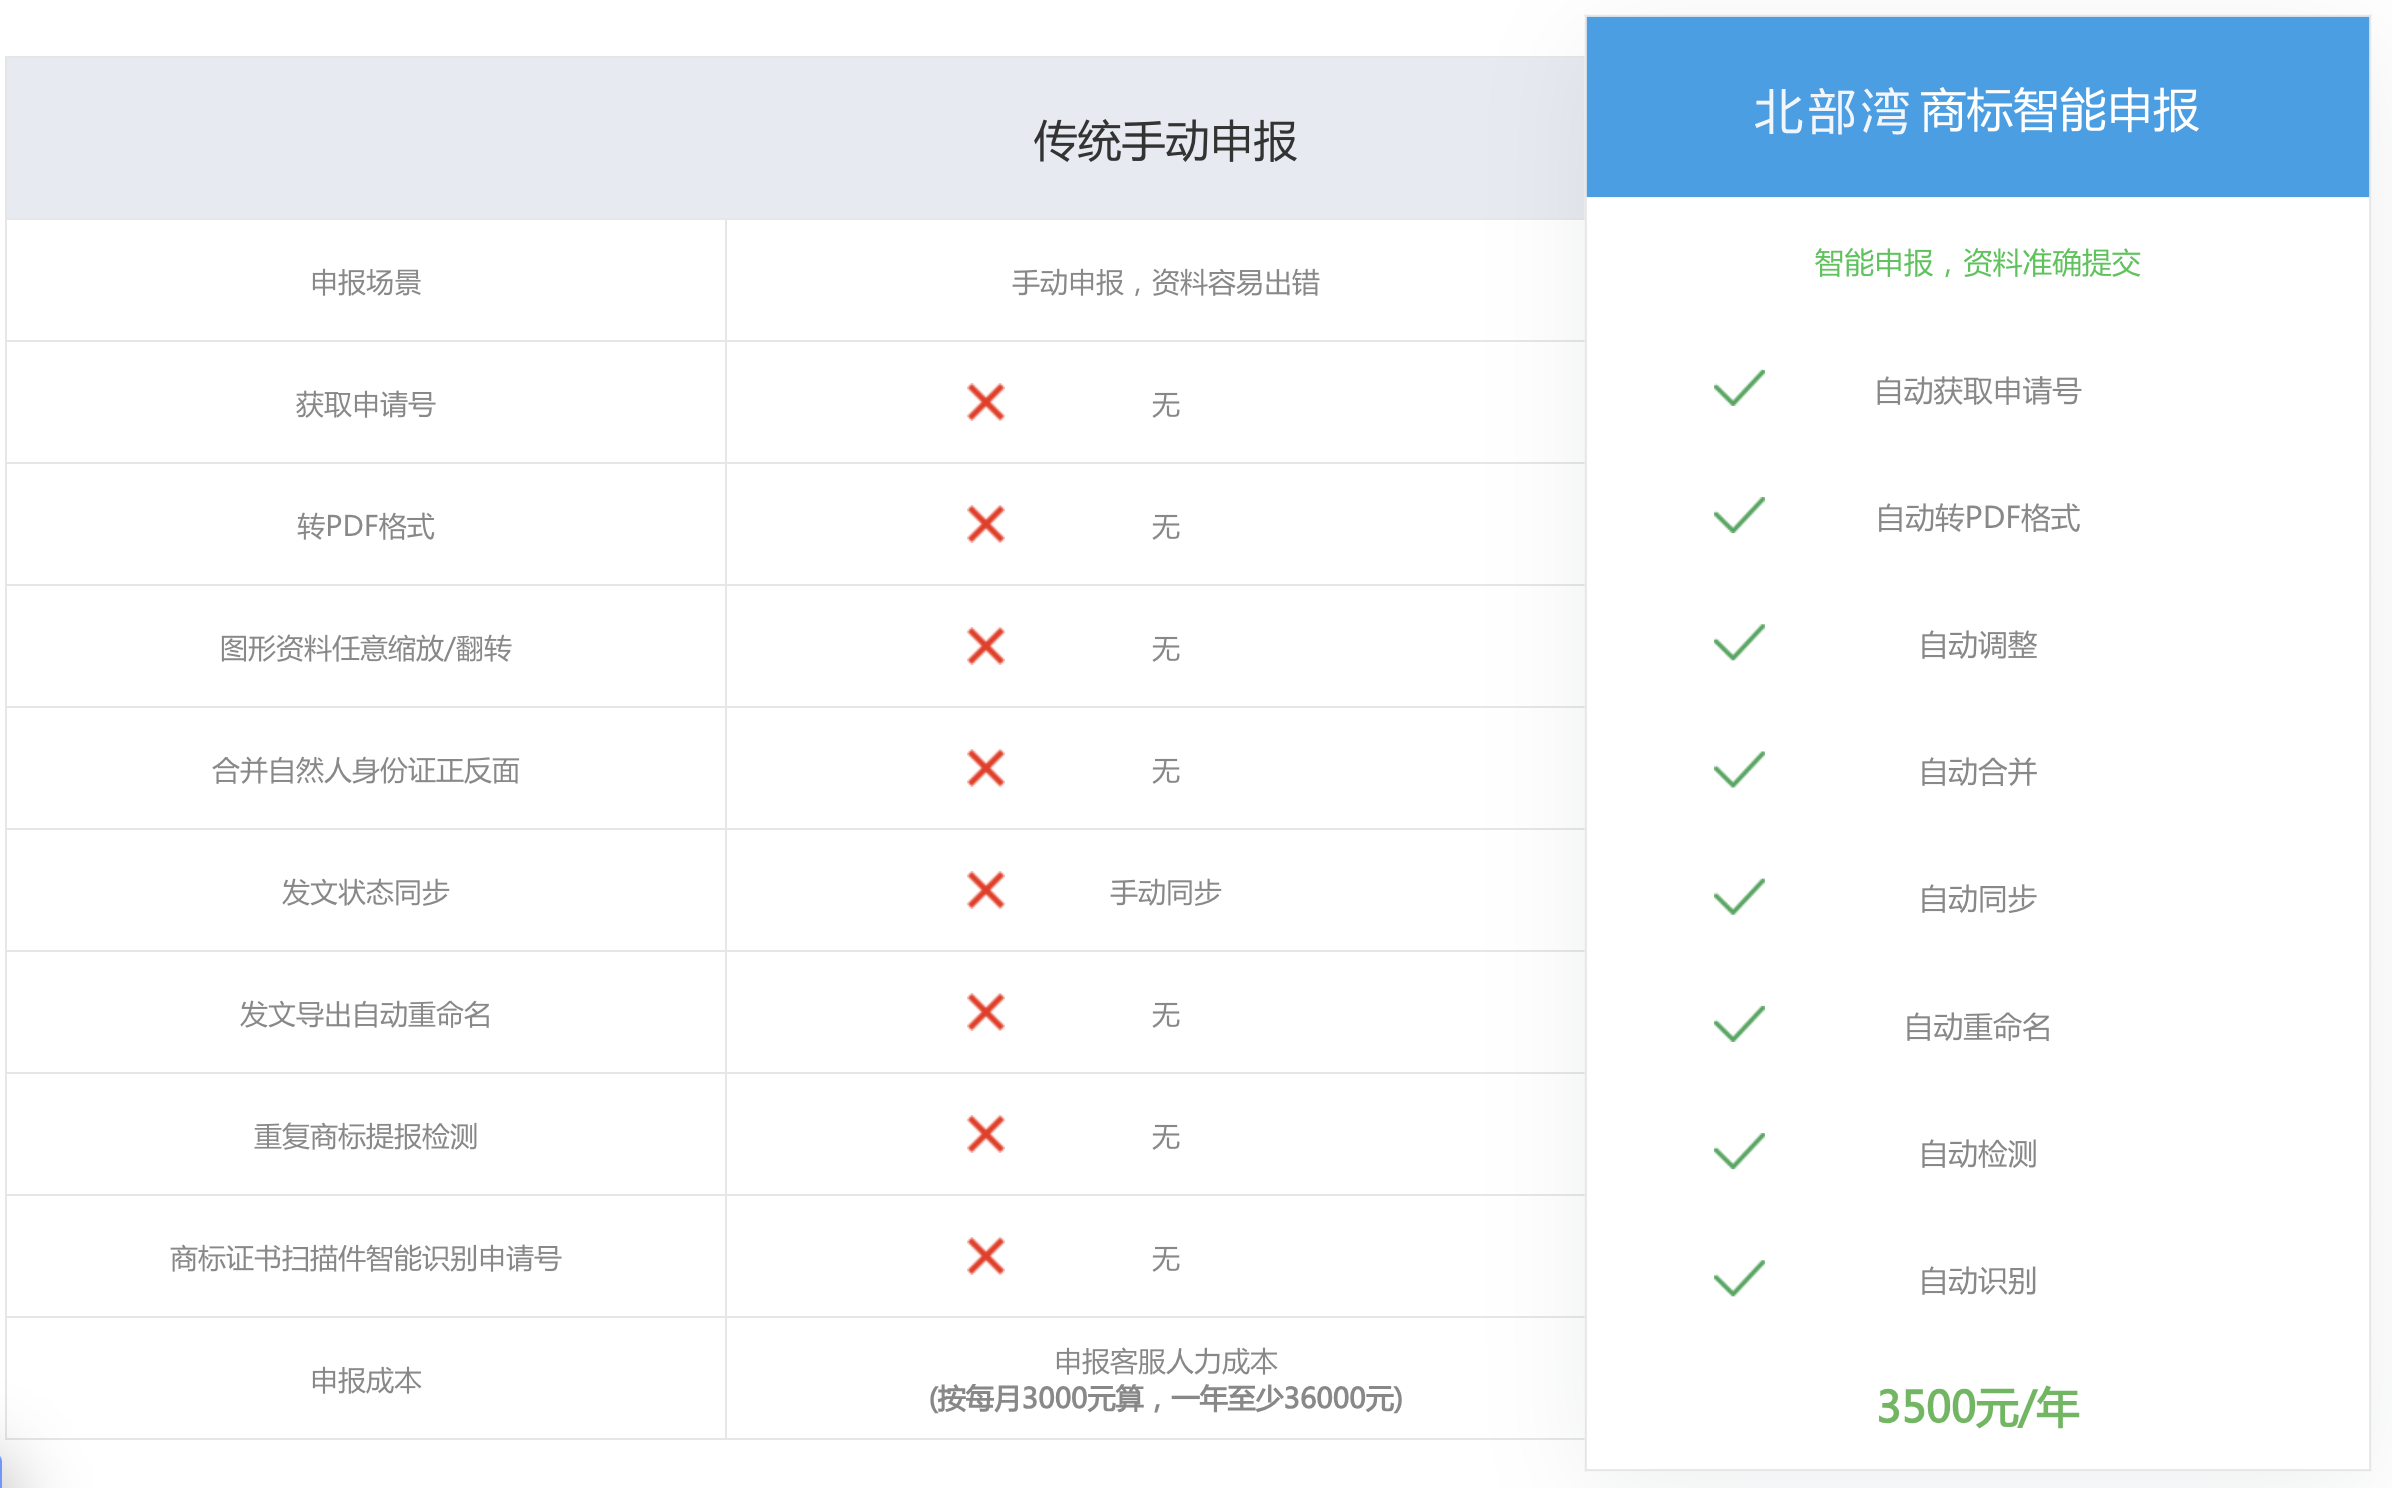
Task: Click green checkmark beside 自动识别
Action: tap(1739, 1277)
